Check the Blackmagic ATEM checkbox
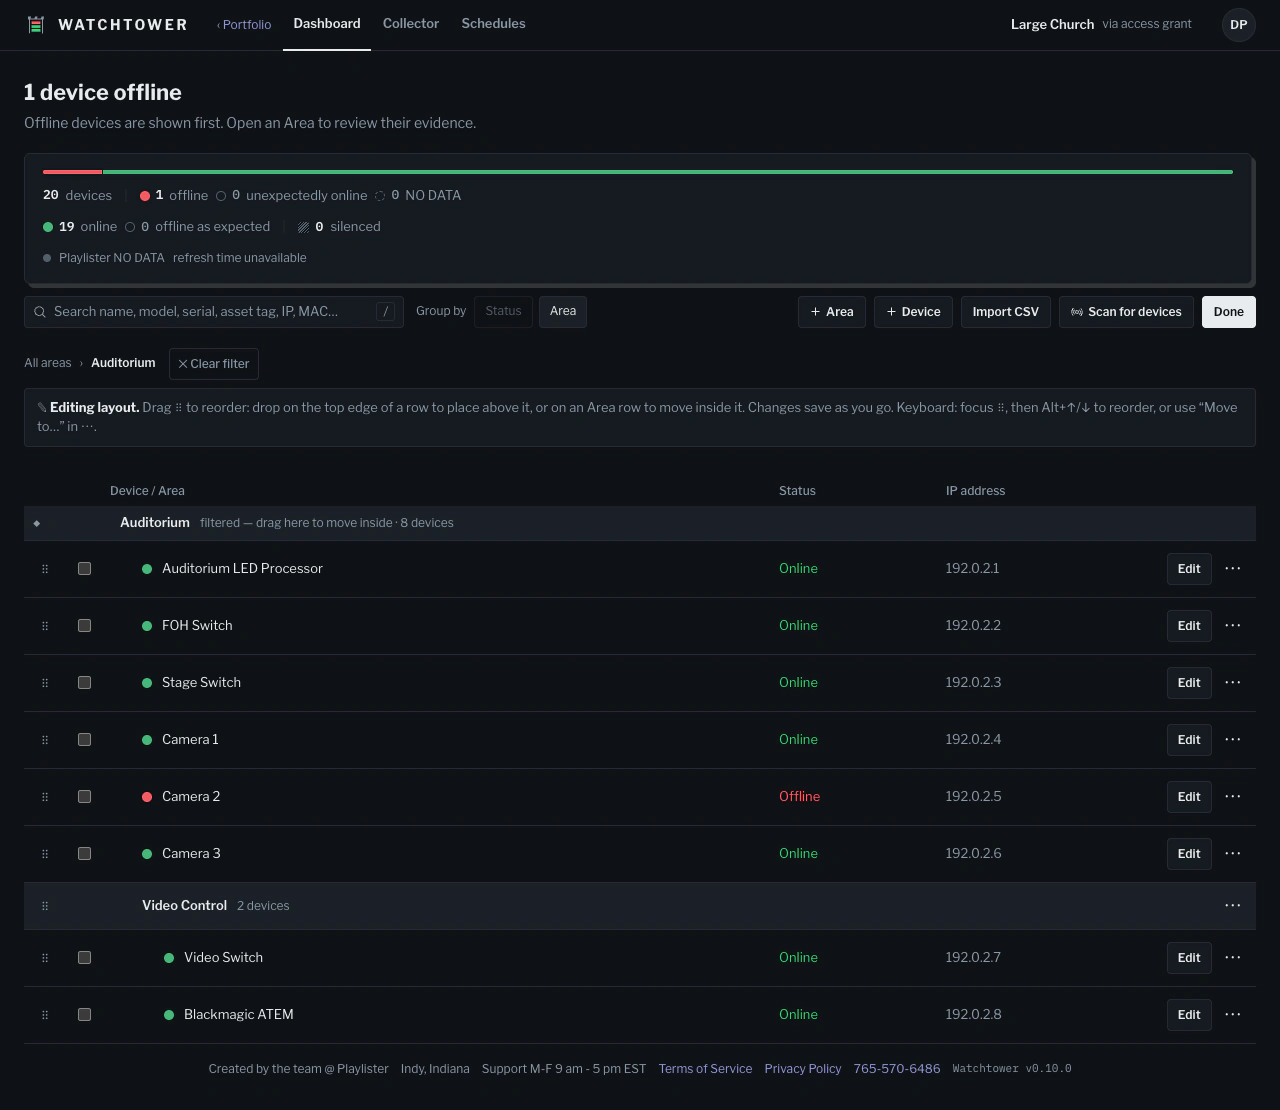The image size is (1280, 1110). pos(85,1014)
